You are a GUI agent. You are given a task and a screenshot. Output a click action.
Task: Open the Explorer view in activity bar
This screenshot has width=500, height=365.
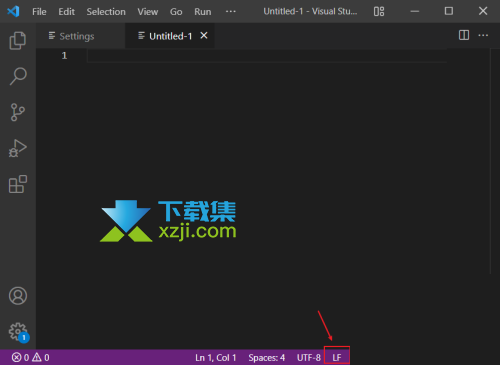coord(18,41)
